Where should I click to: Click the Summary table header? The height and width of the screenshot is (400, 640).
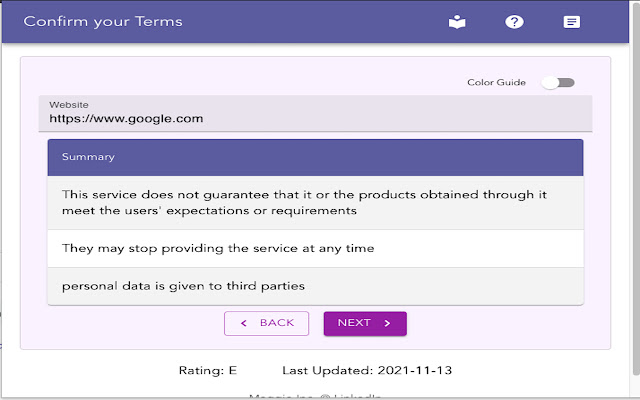315,157
